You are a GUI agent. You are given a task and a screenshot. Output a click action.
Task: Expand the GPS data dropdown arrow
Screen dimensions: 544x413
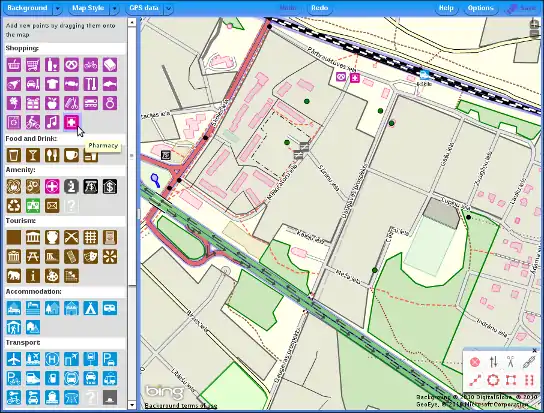click(168, 8)
